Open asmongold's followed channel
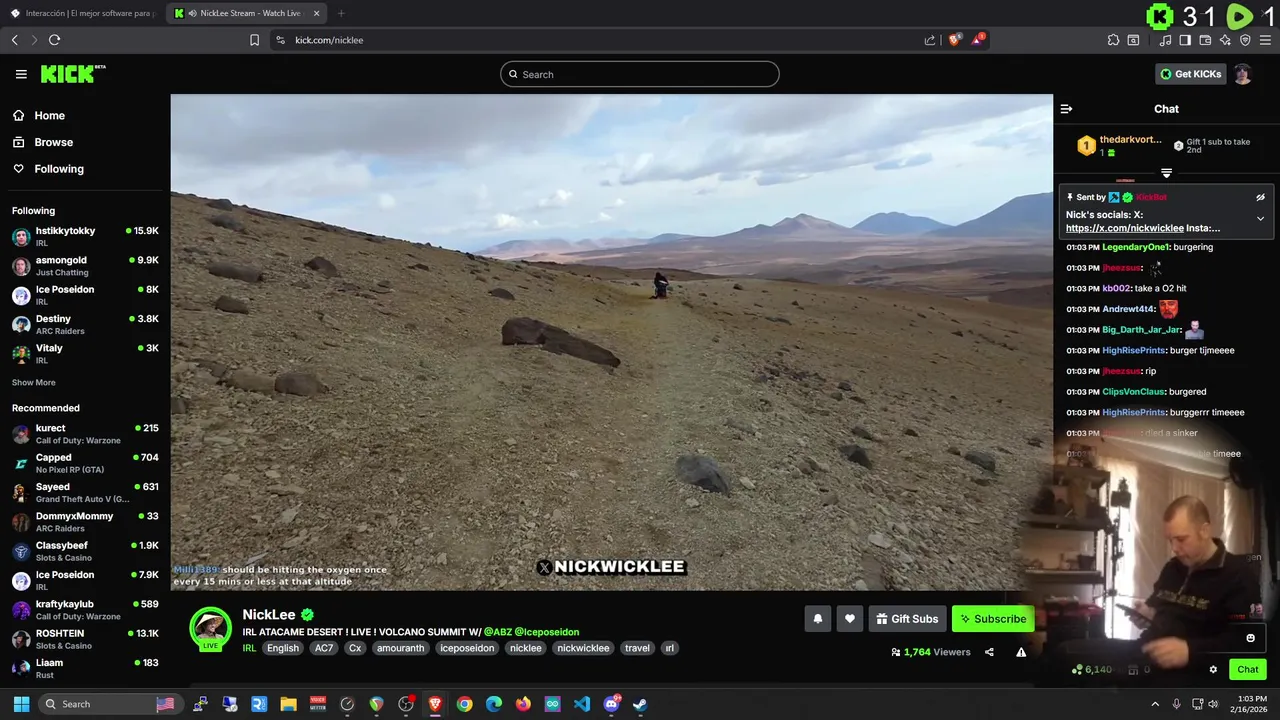1280x720 pixels. click(x=85, y=265)
